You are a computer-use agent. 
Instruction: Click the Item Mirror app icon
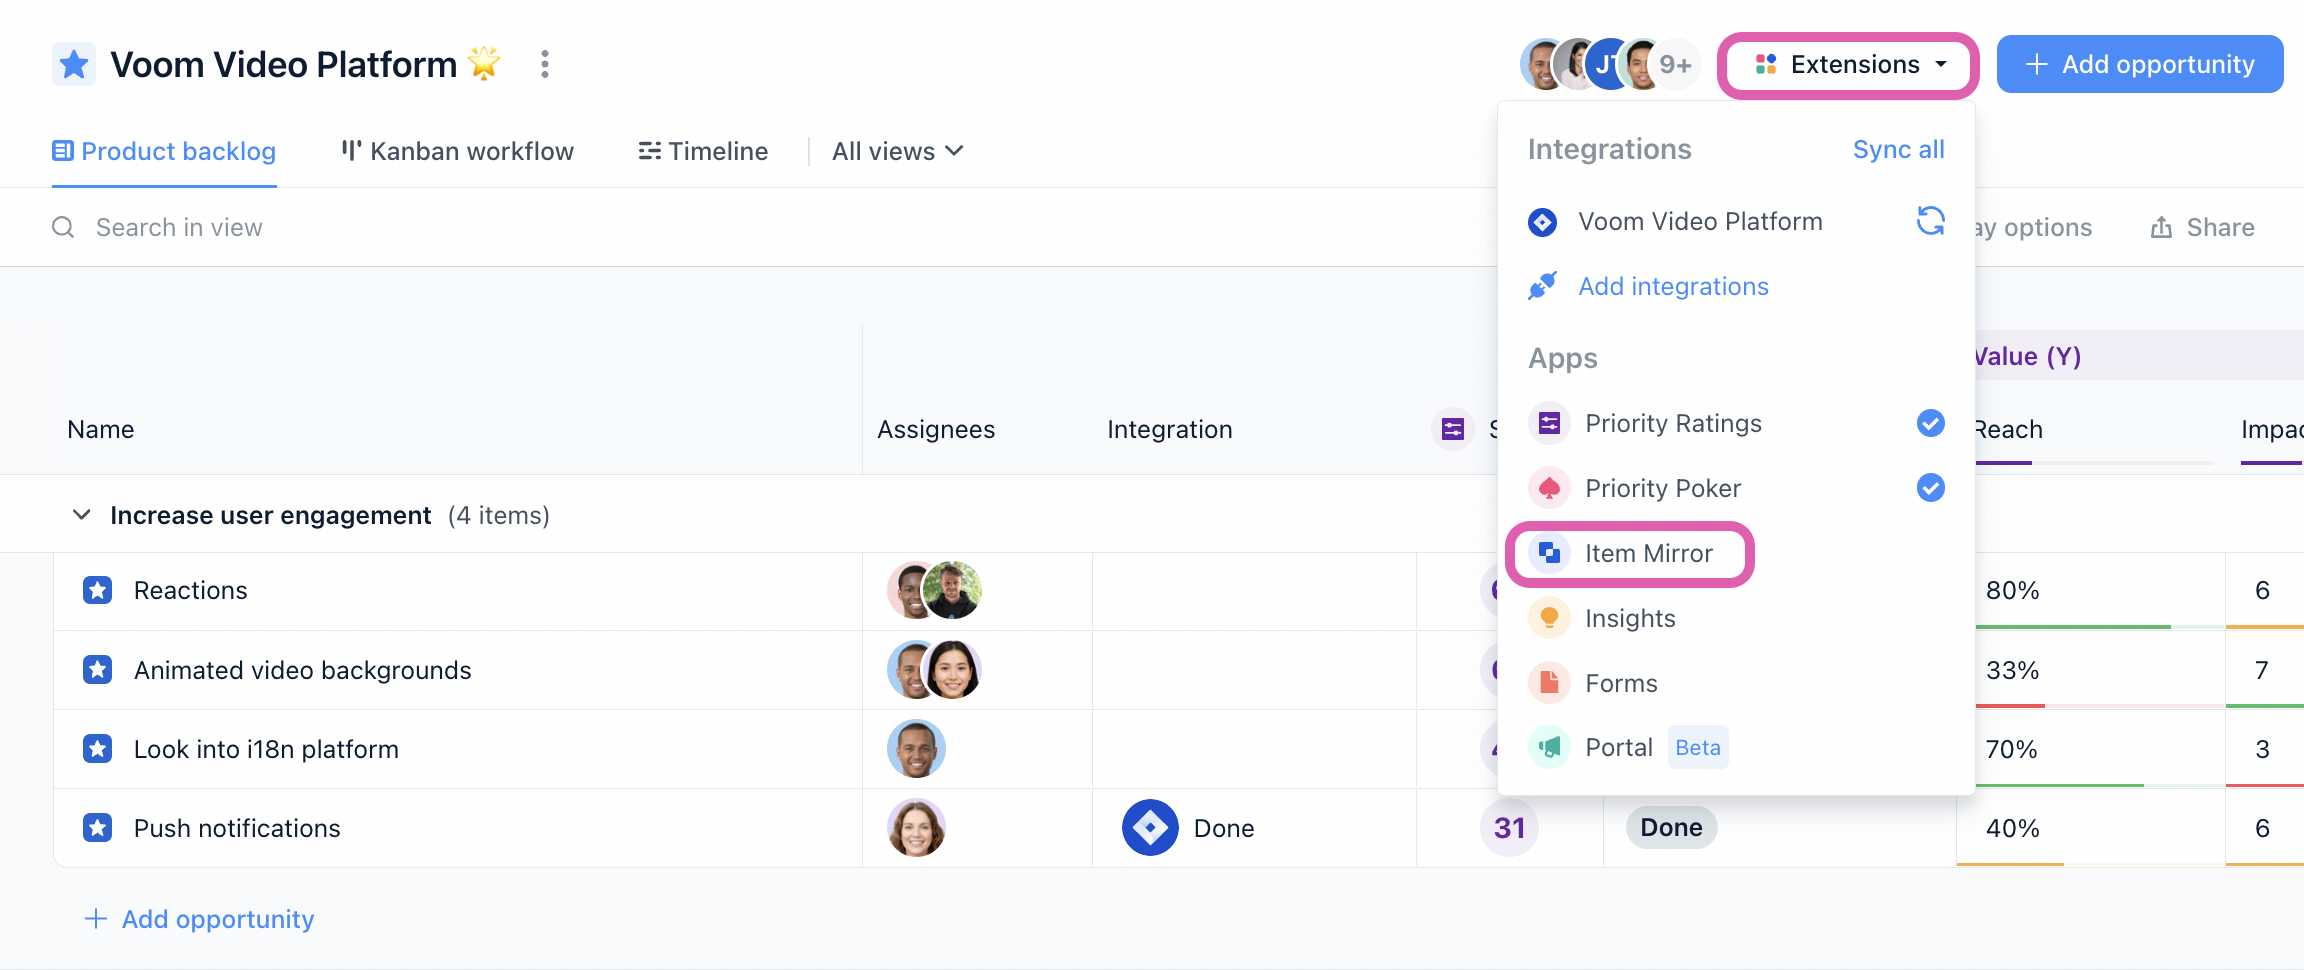coord(1549,553)
